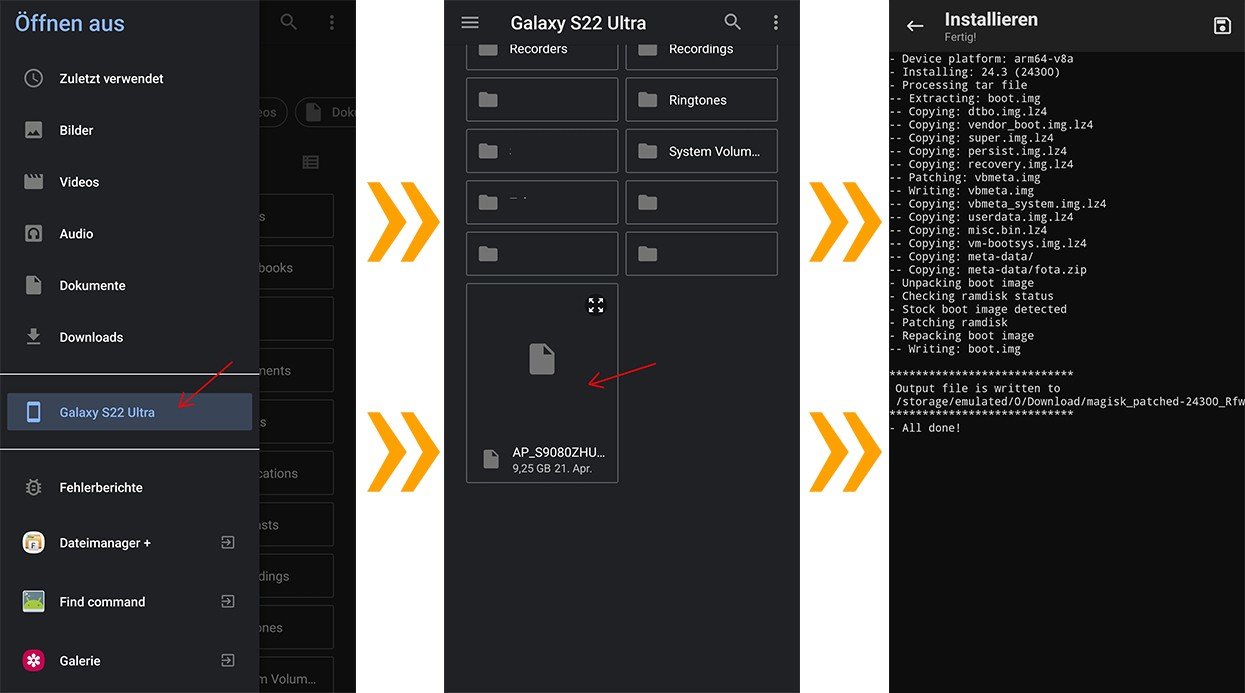The height and width of the screenshot is (693, 1245).
Task: Click the Dateimanager + app icon
Action: 34,543
